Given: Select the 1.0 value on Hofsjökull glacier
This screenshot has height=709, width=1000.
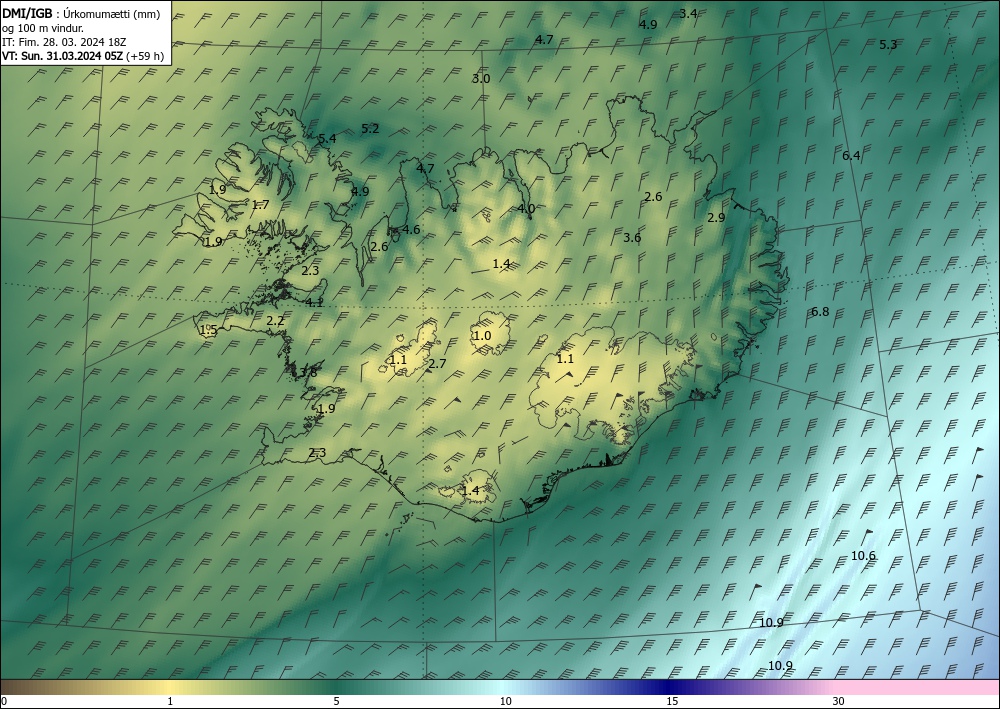Looking at the screenshot, I should tap(482, 336).
